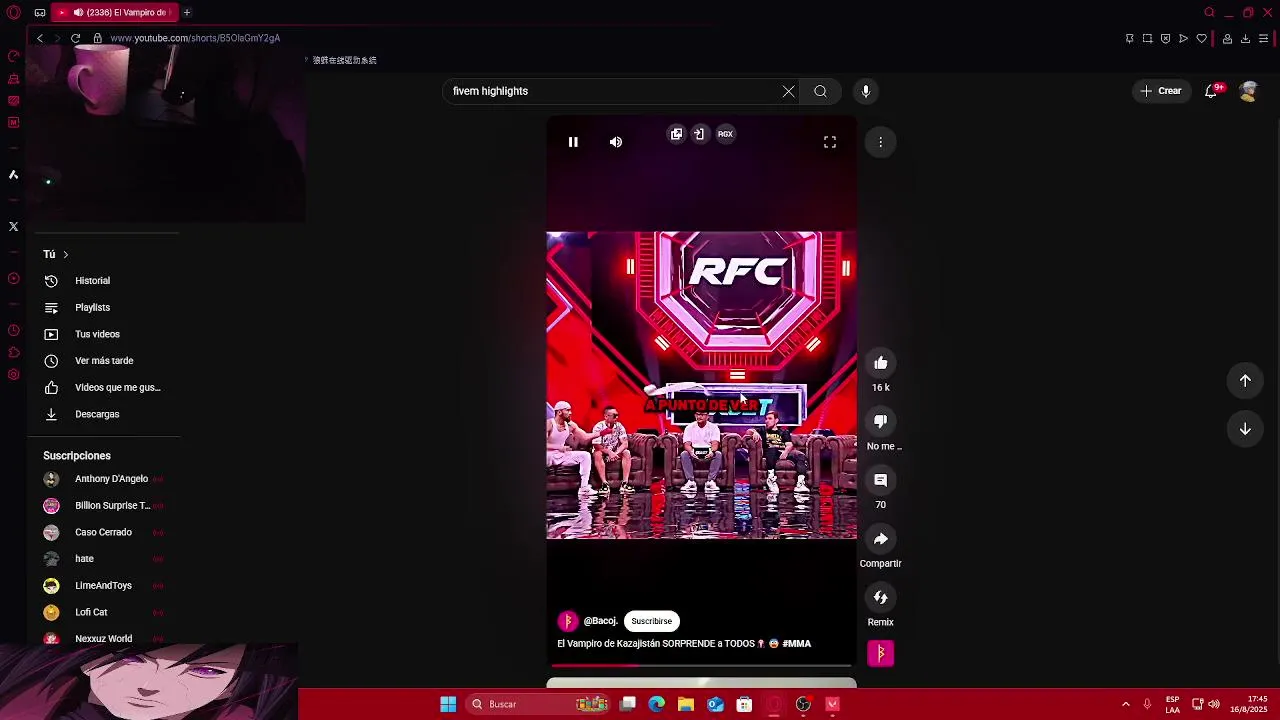Open the account avatar menu

point(1248,91)
